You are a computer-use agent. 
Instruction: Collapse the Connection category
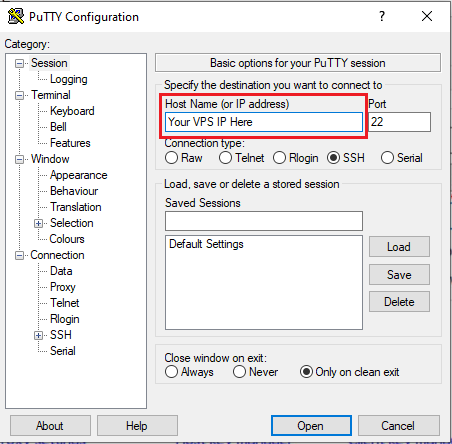(20, 256)
